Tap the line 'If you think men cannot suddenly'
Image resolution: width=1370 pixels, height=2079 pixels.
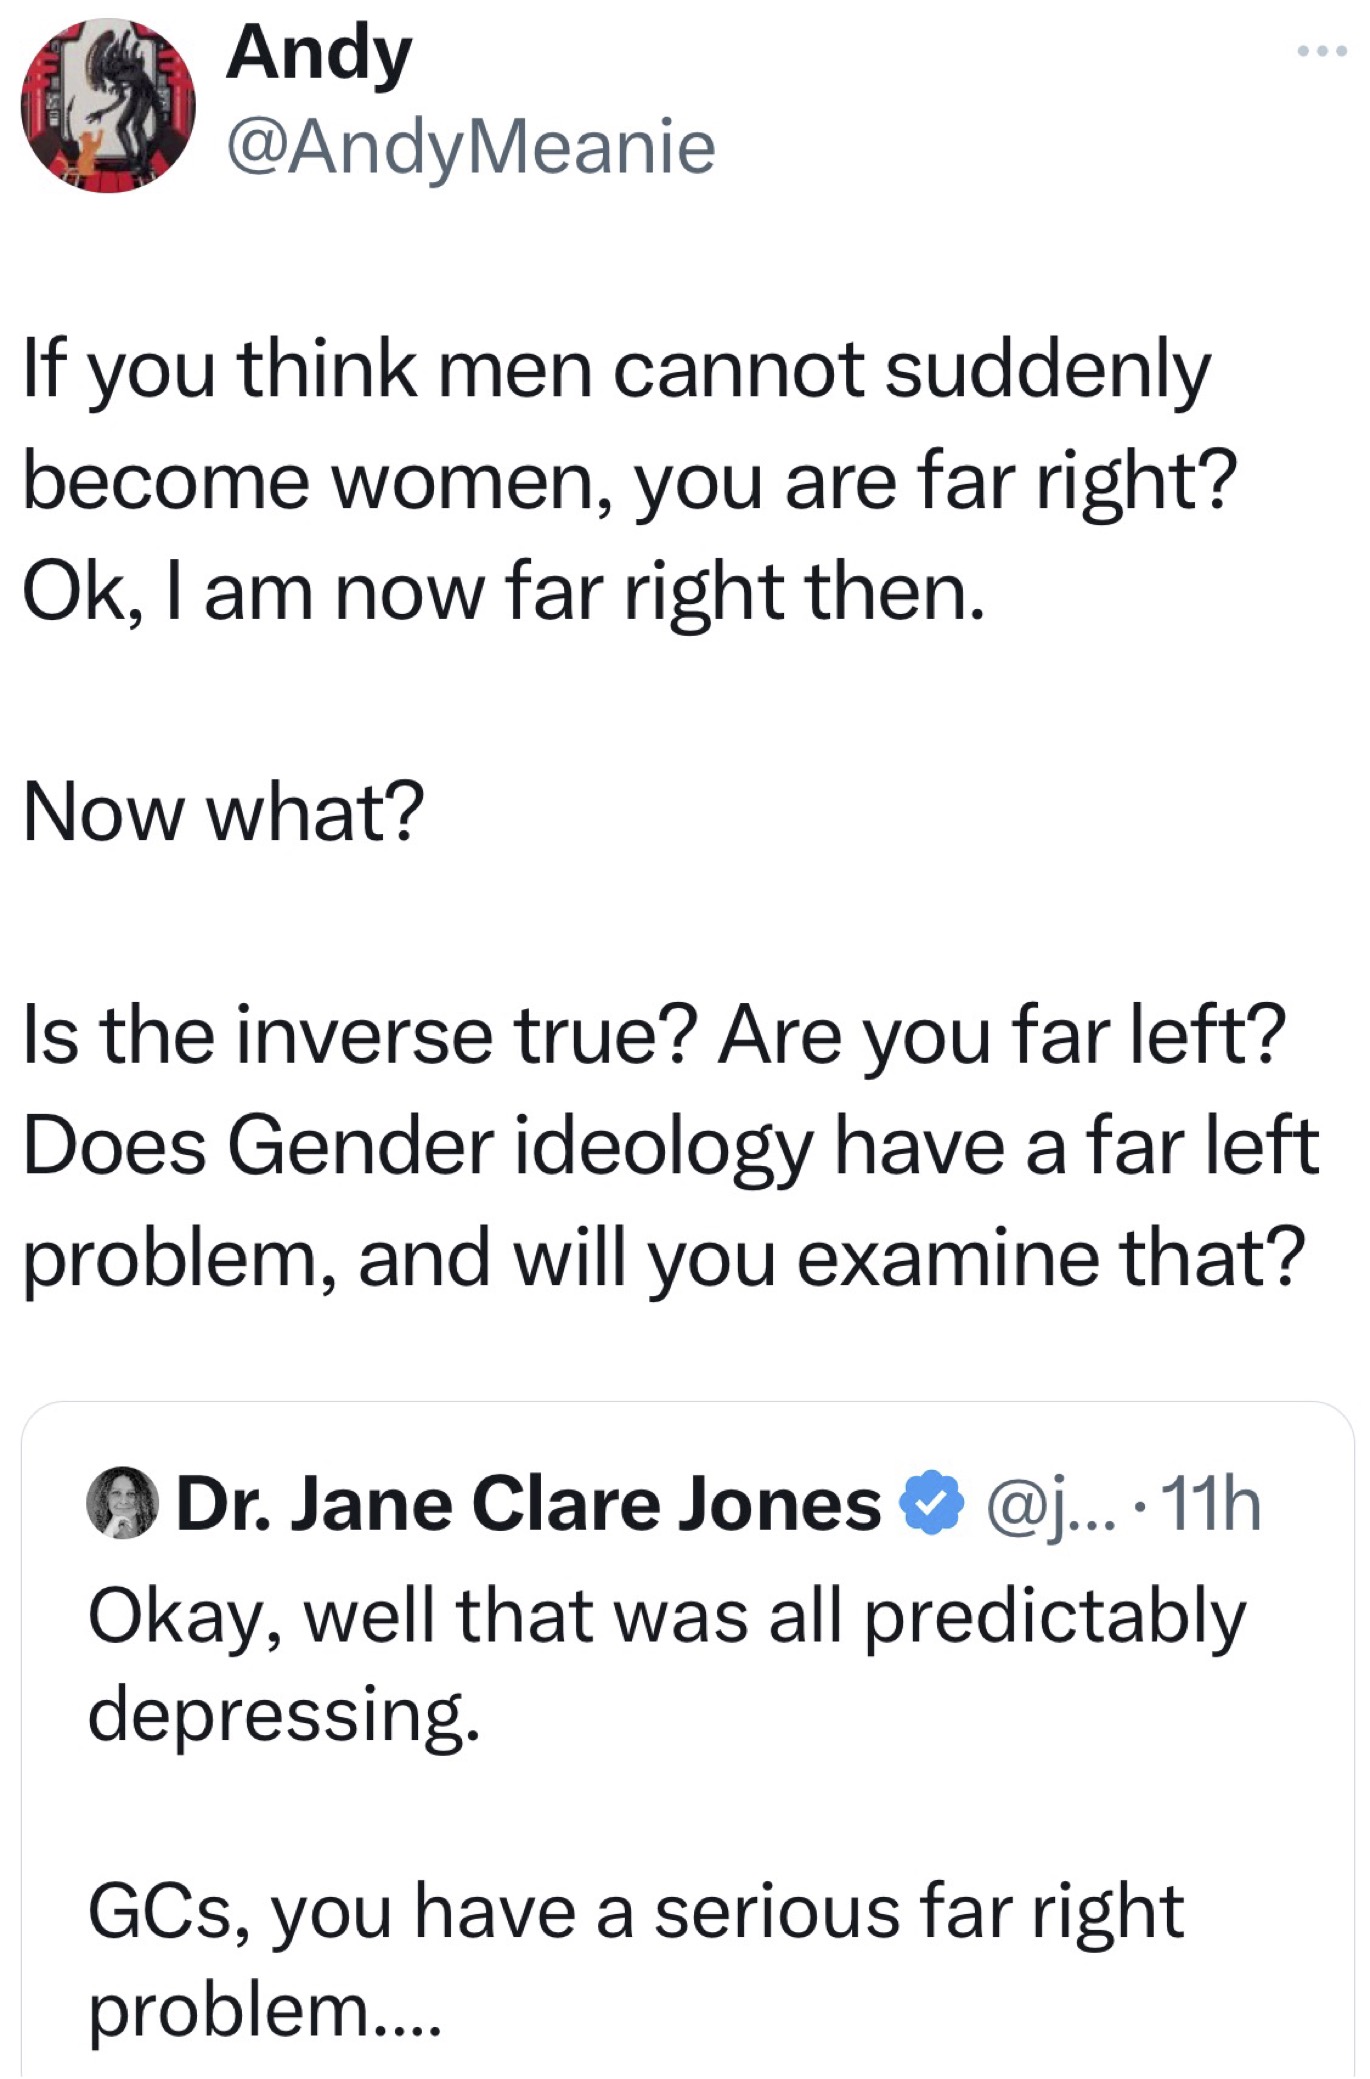coord(617,371)
